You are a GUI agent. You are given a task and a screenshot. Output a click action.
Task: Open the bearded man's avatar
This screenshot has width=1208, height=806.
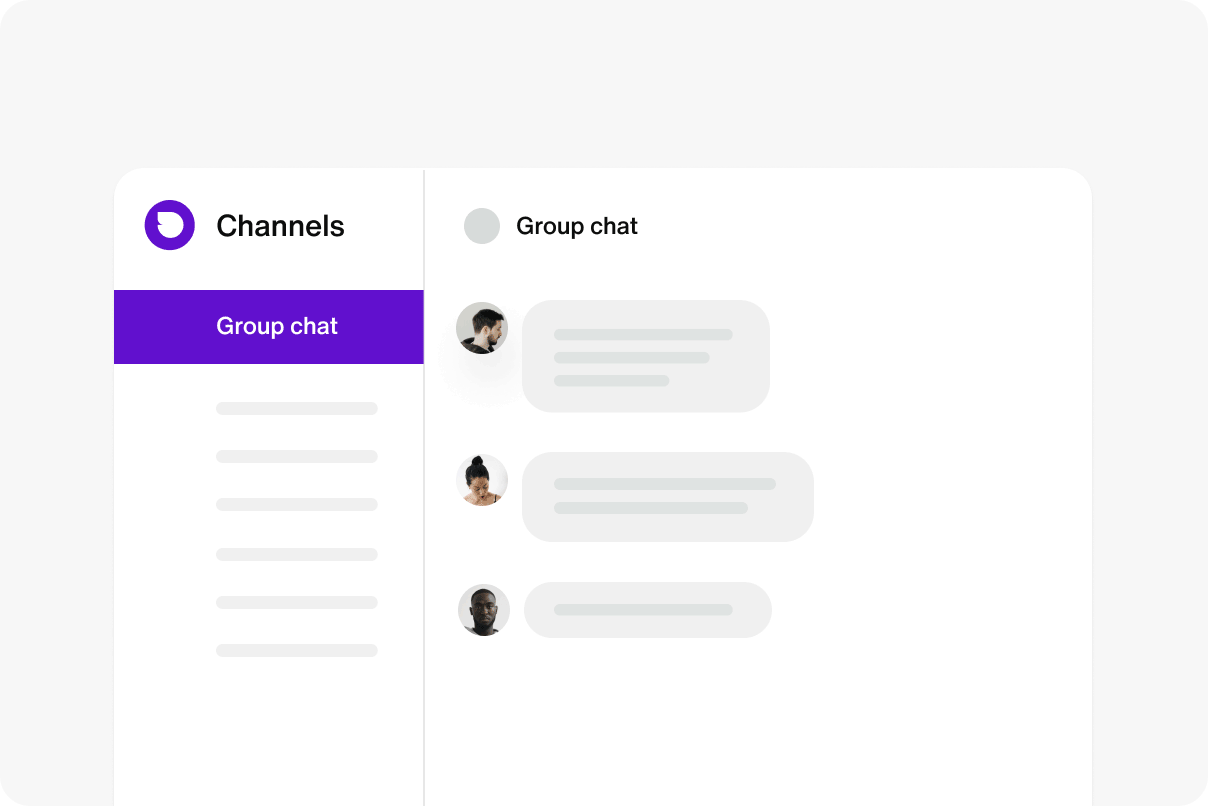482,328
